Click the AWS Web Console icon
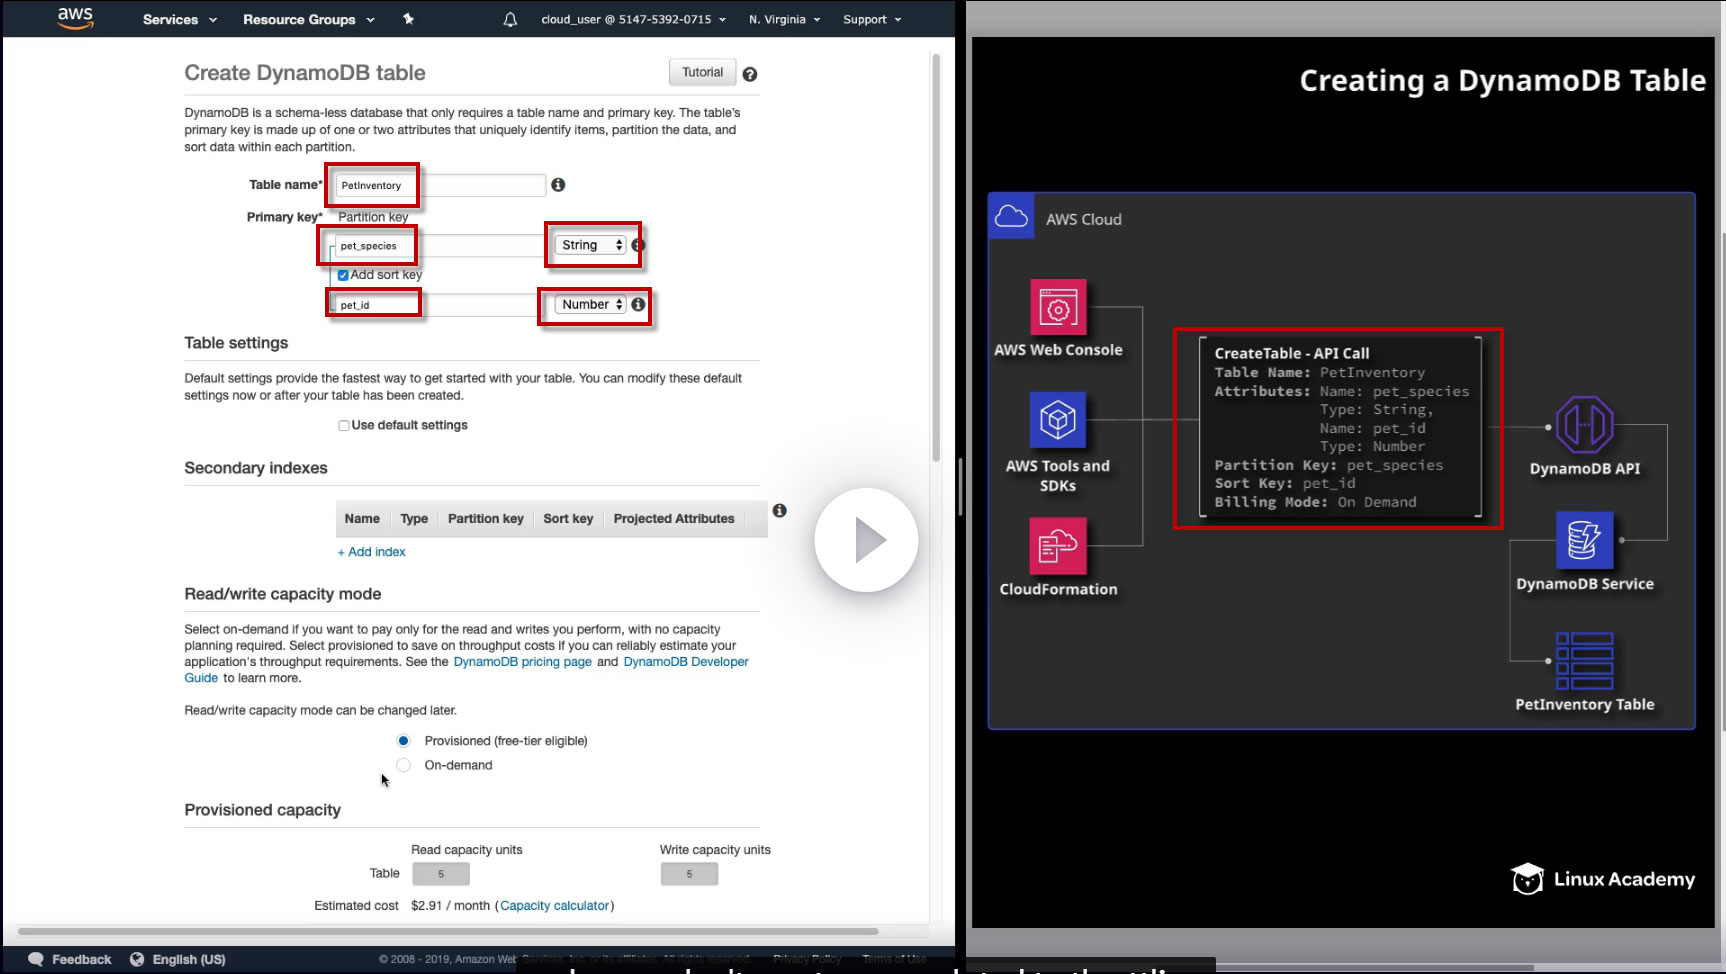This screenshot has width=1726, height=974. (x=1058, y=308)
